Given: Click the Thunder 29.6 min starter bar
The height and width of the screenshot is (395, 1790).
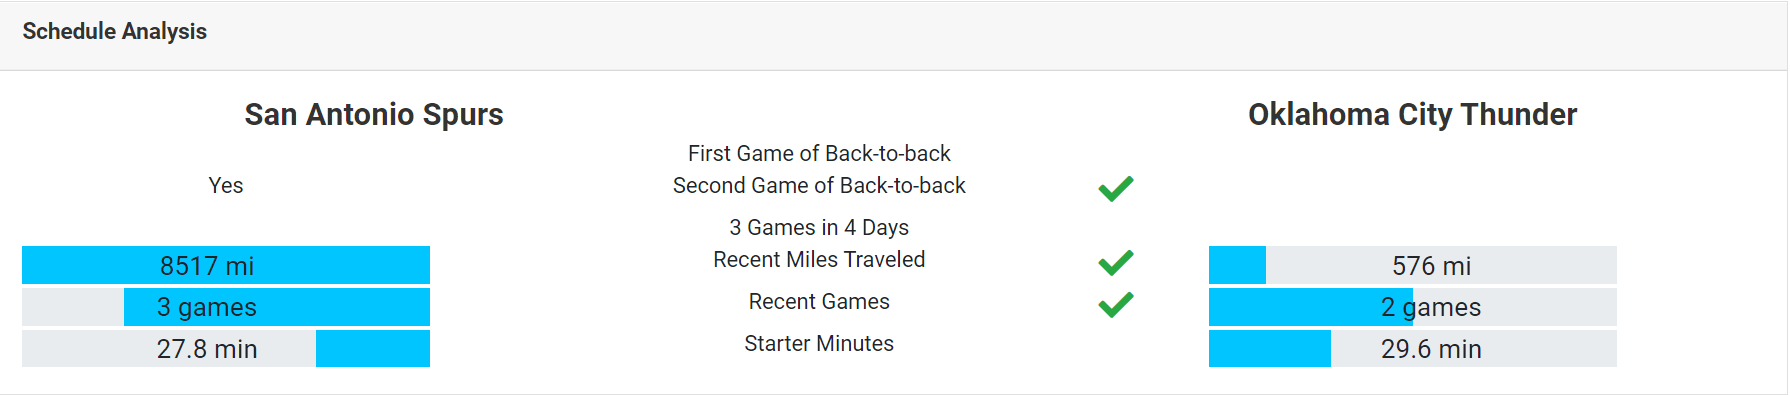Looking at the screenshot, I should pyautogui.click(x=1413, y=348).
